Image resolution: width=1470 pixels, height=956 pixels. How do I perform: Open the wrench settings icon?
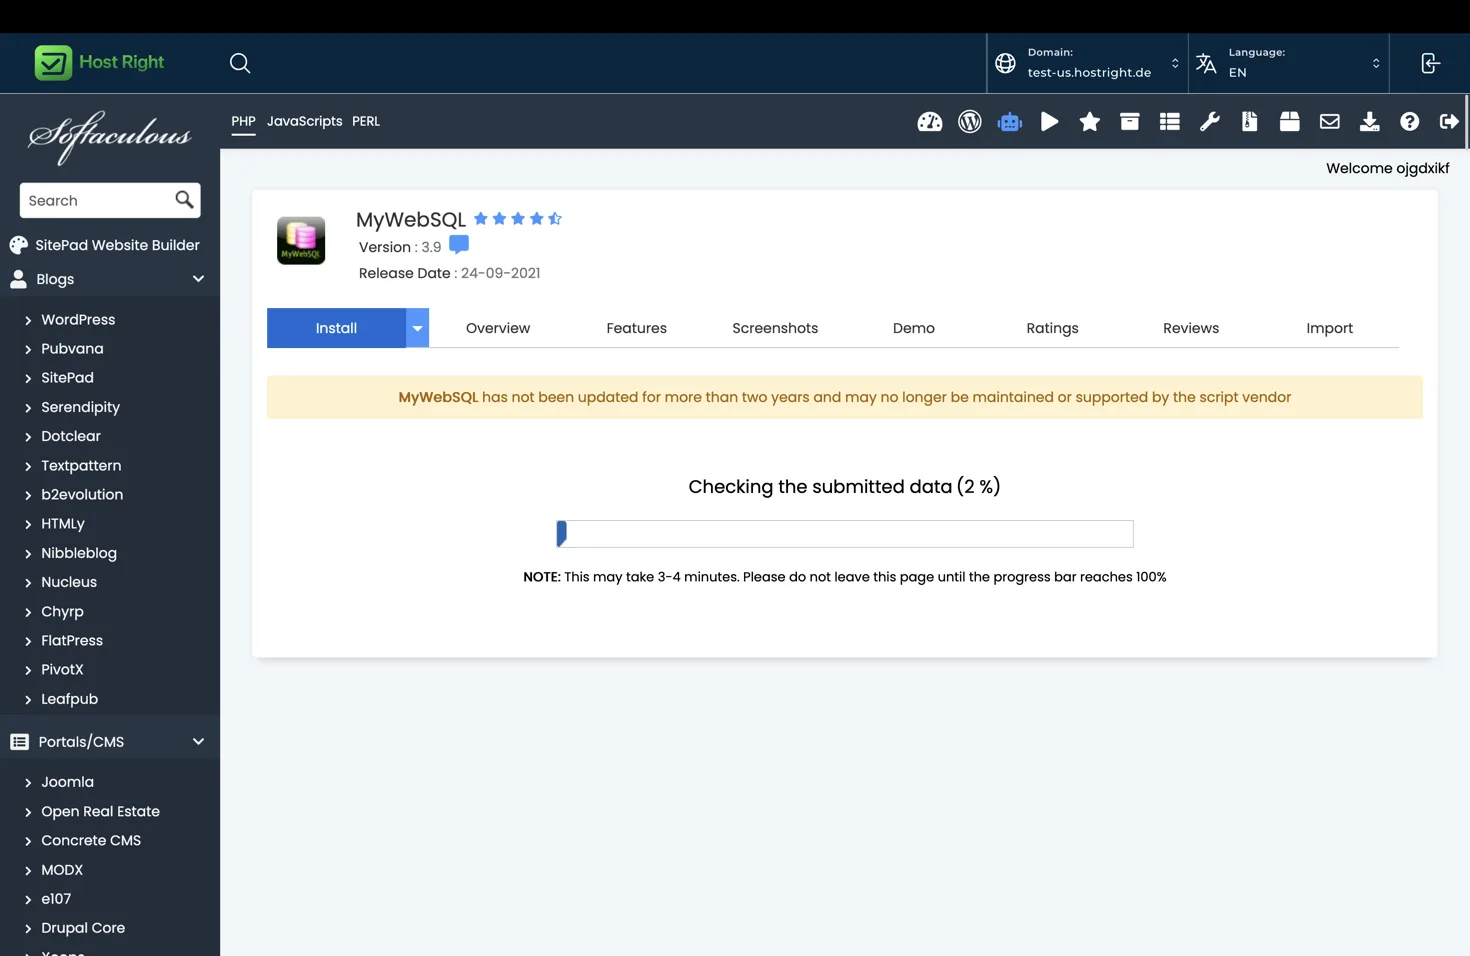(x=1209, y=122)
